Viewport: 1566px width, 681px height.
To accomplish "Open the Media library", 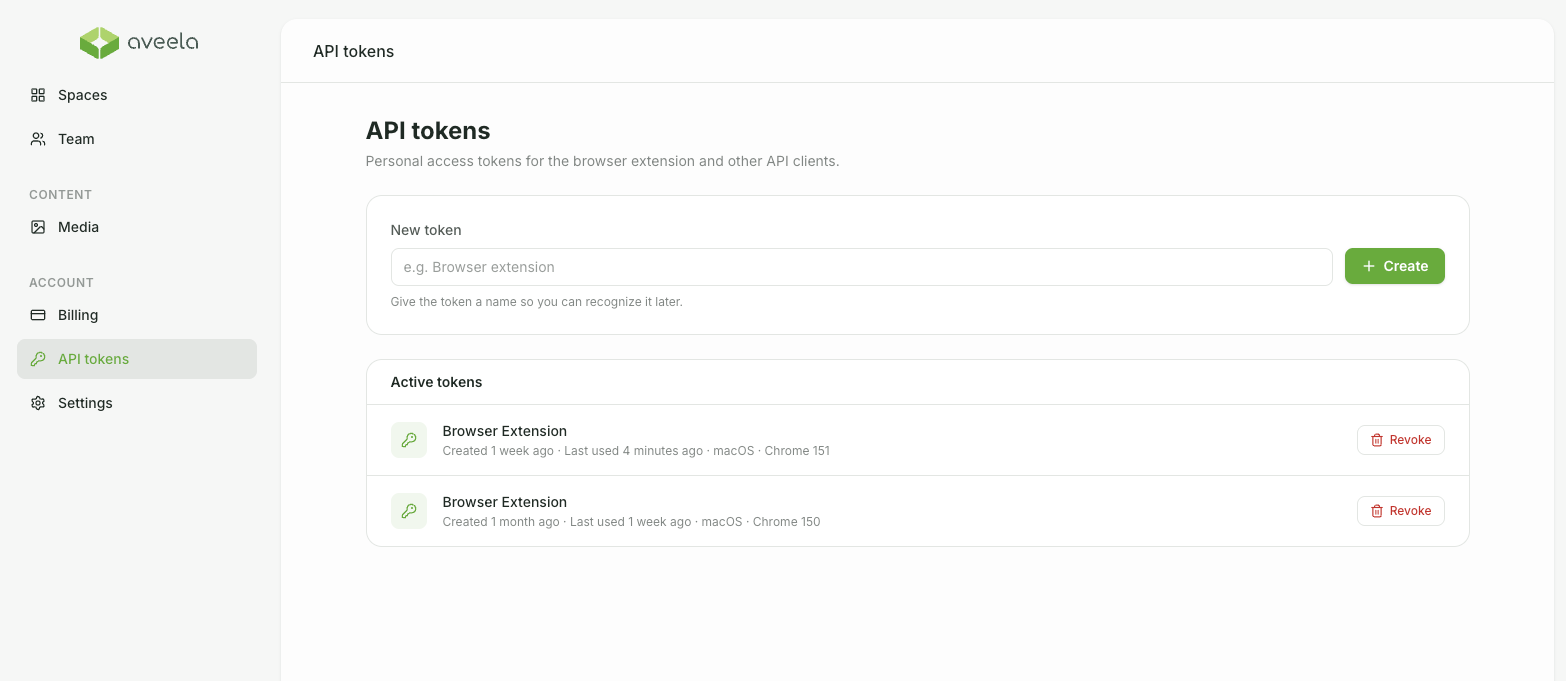I will coord(137,227).
